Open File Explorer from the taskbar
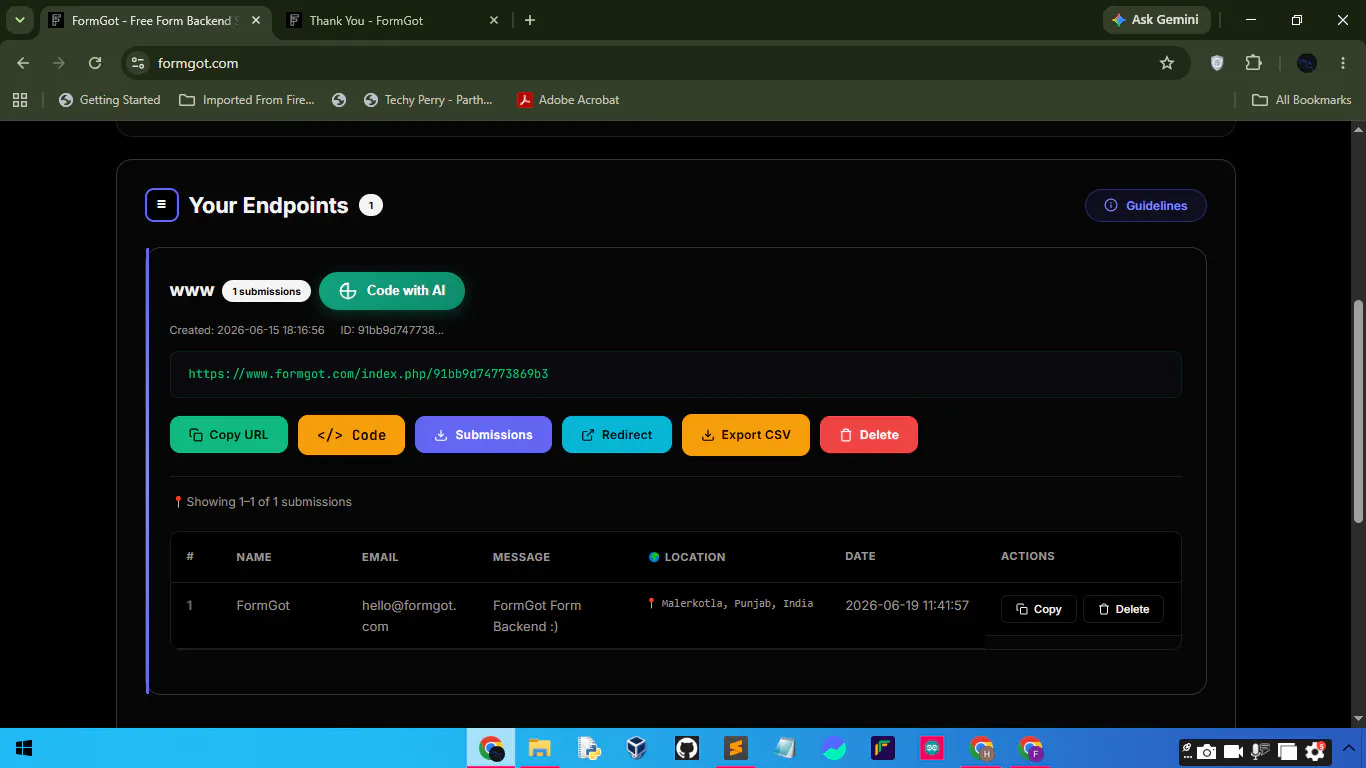 tap(540, 748)
